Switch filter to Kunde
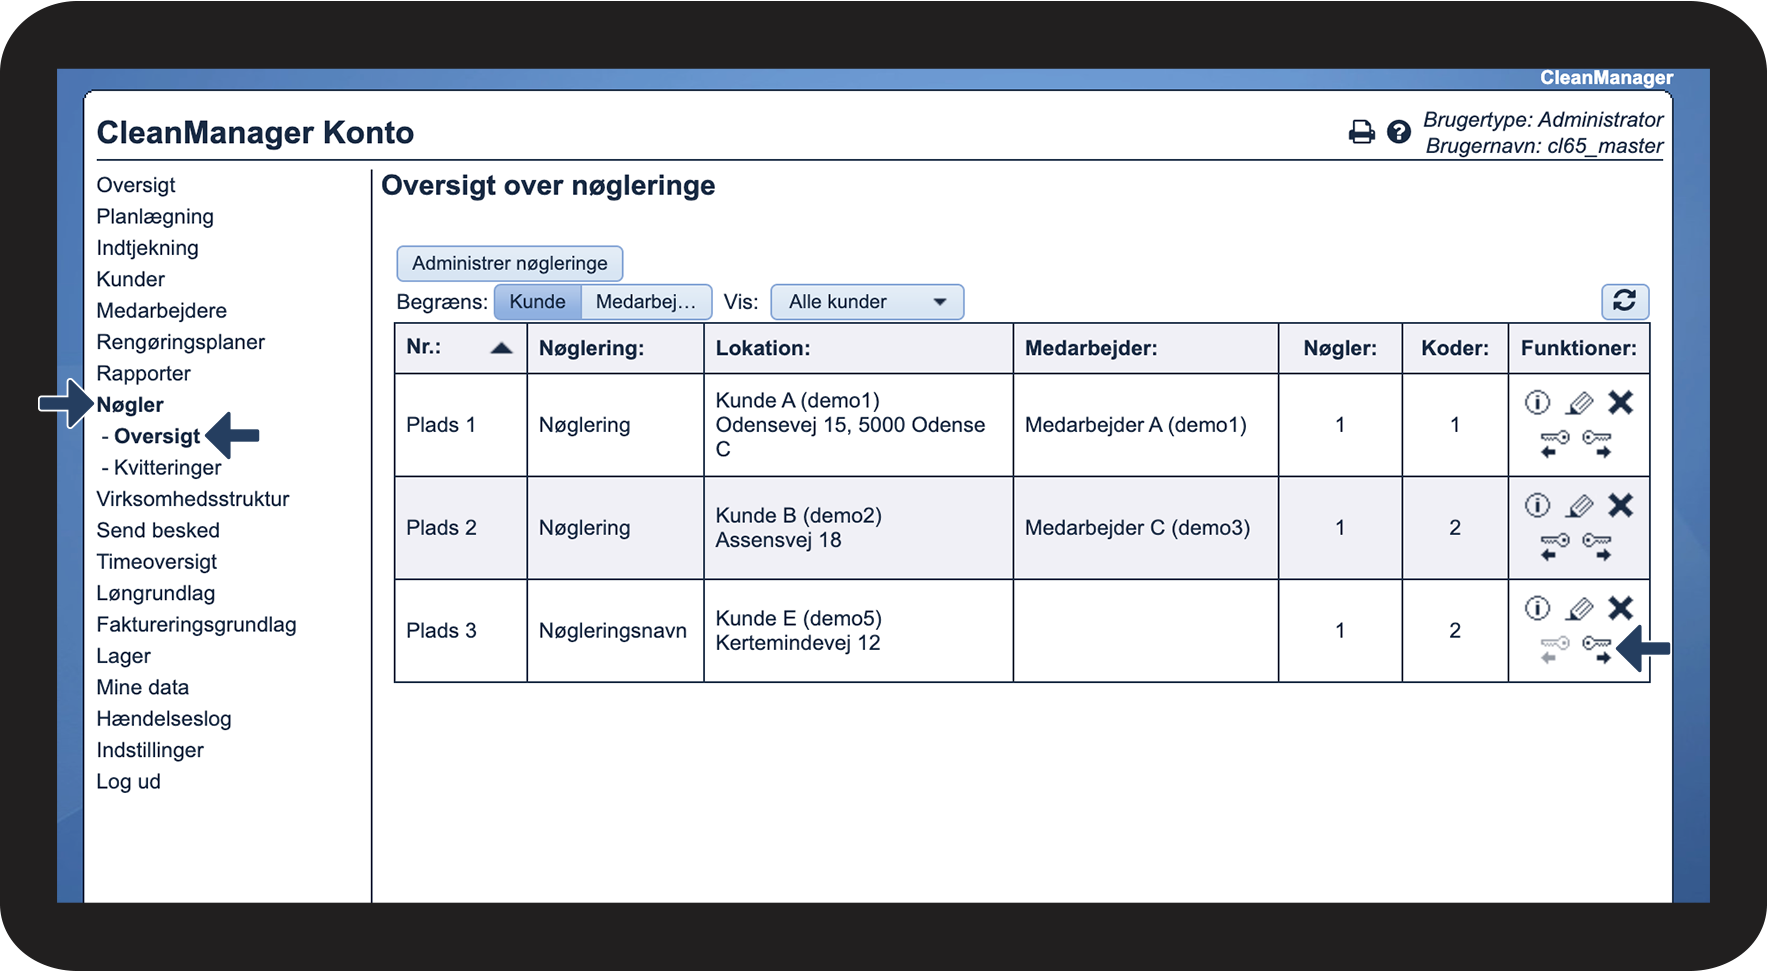1767x971 pixels. click(537, 302)
